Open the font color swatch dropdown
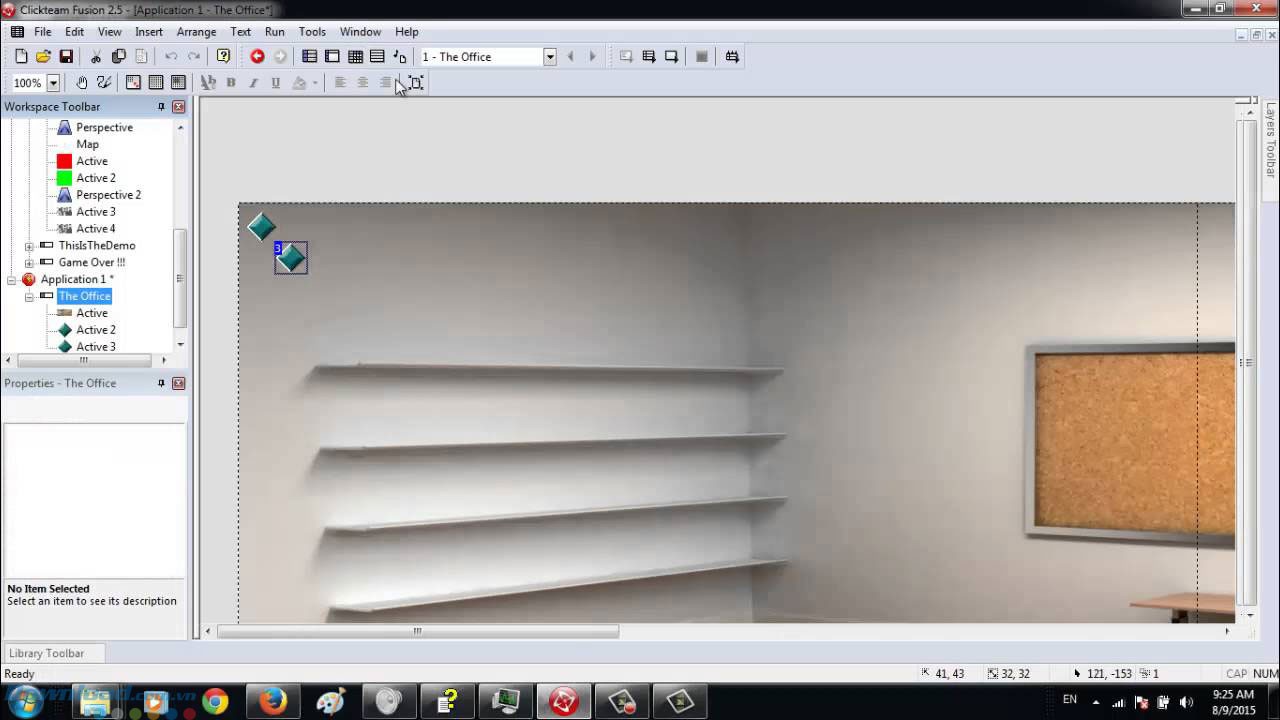Screen dimensions: 1280x720 pos(314,82)
